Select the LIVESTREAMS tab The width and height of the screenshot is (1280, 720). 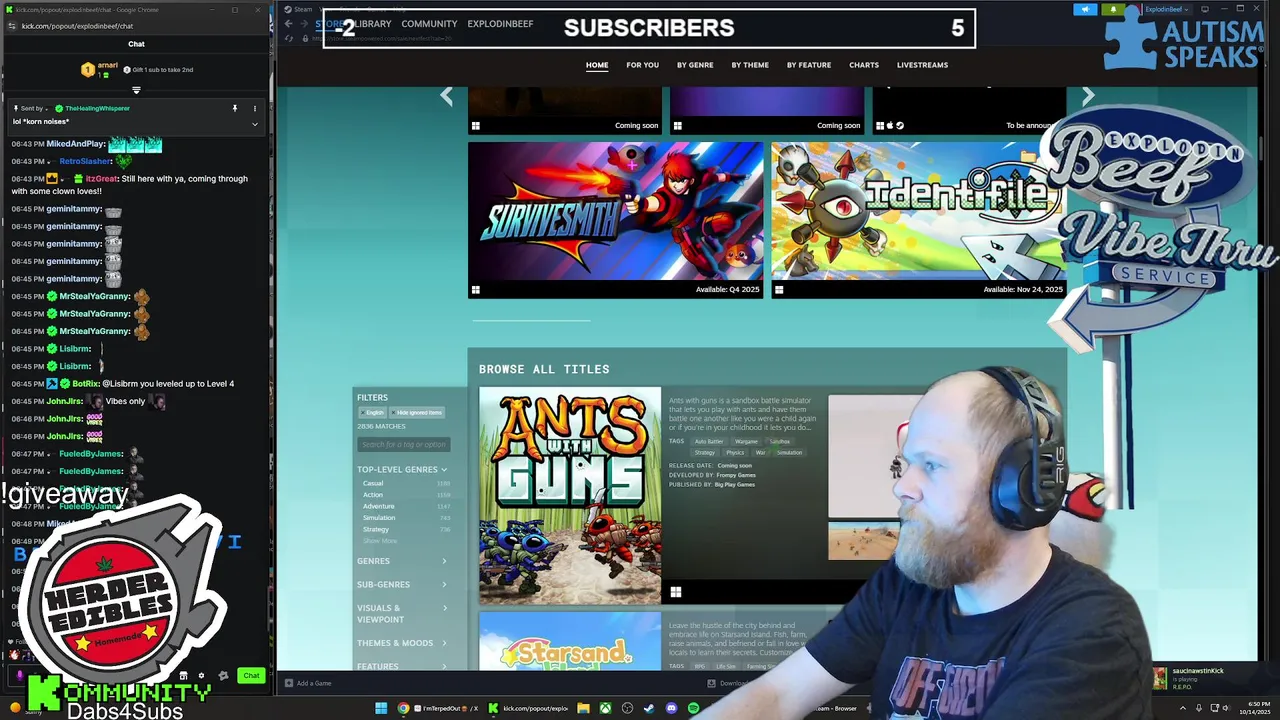coord(922,65)
